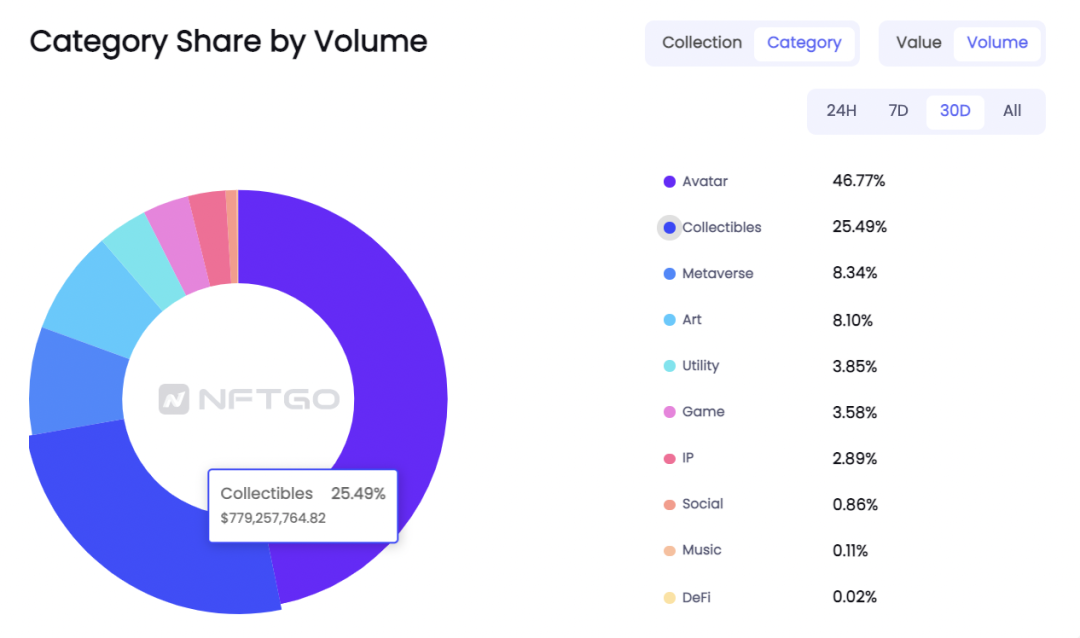Image resolution: width=1080 pixels, height=638 pixels.
Task: Click the IP legend dot
Action: pos(669,459)
